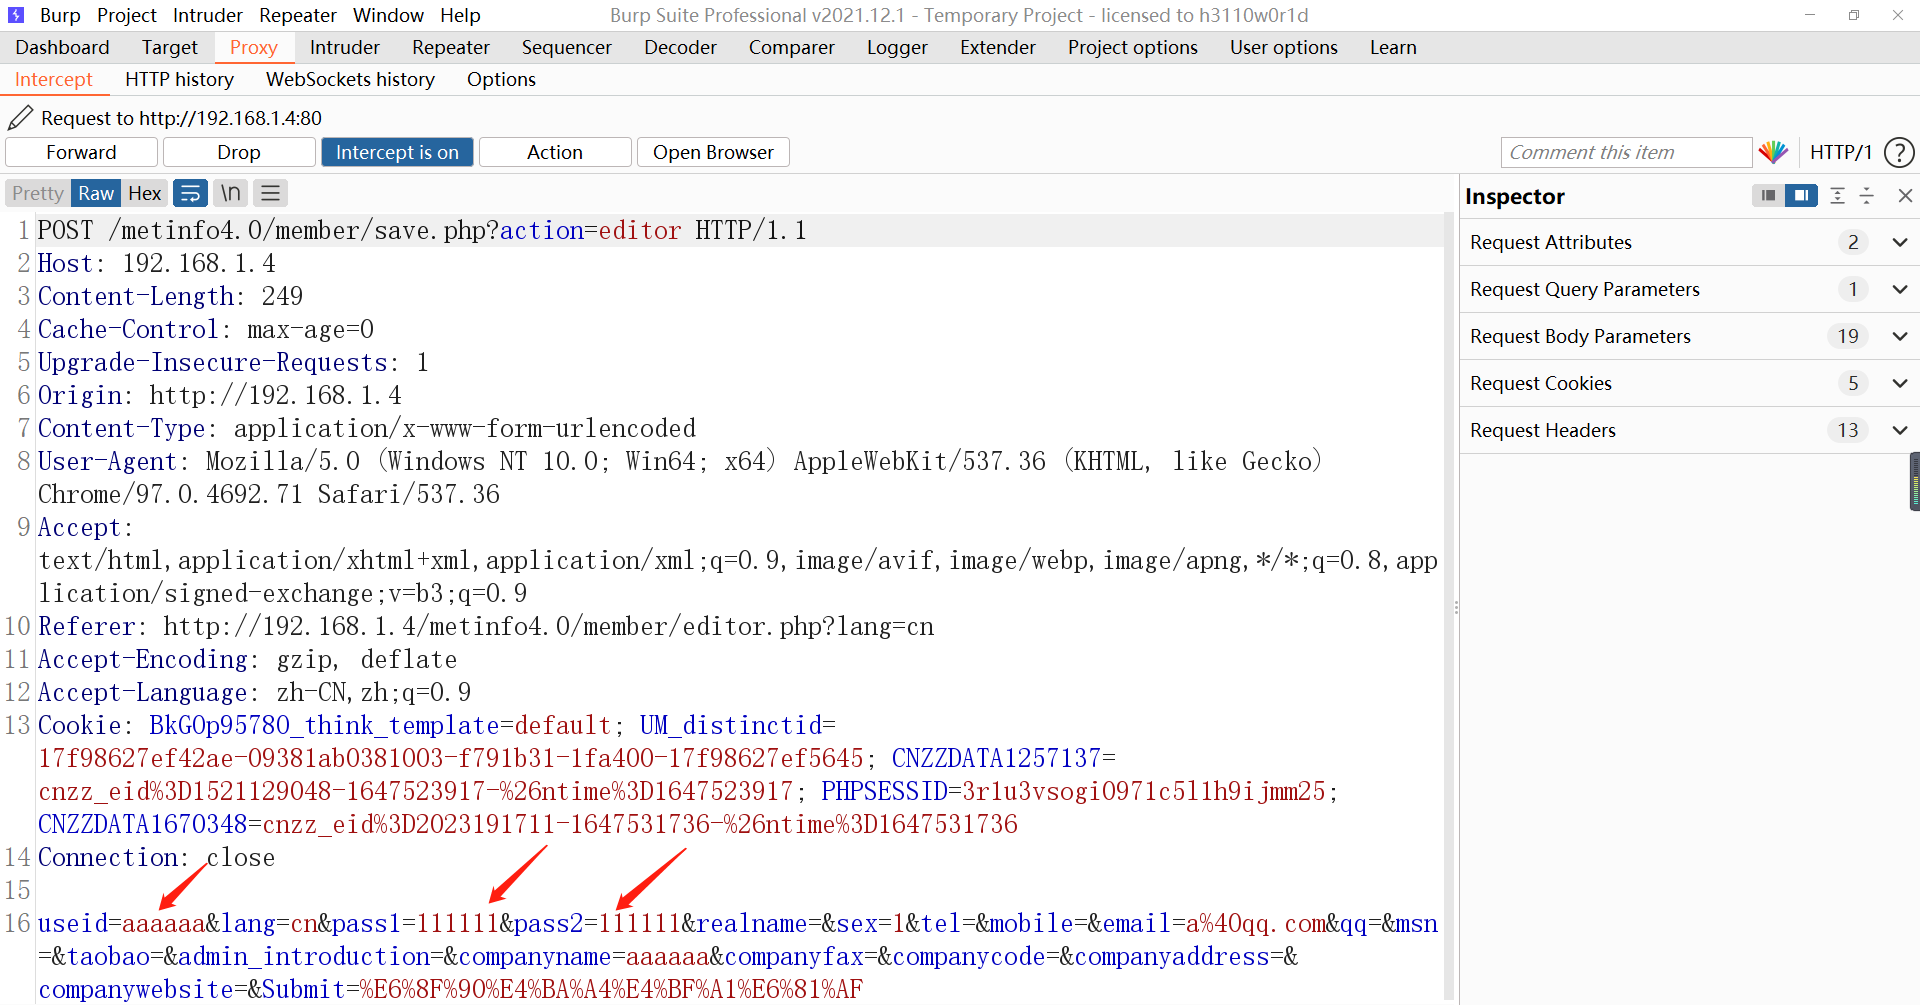
Task: Click the HTTP/1 protocol selector
Action: (x=1840, y=152)
